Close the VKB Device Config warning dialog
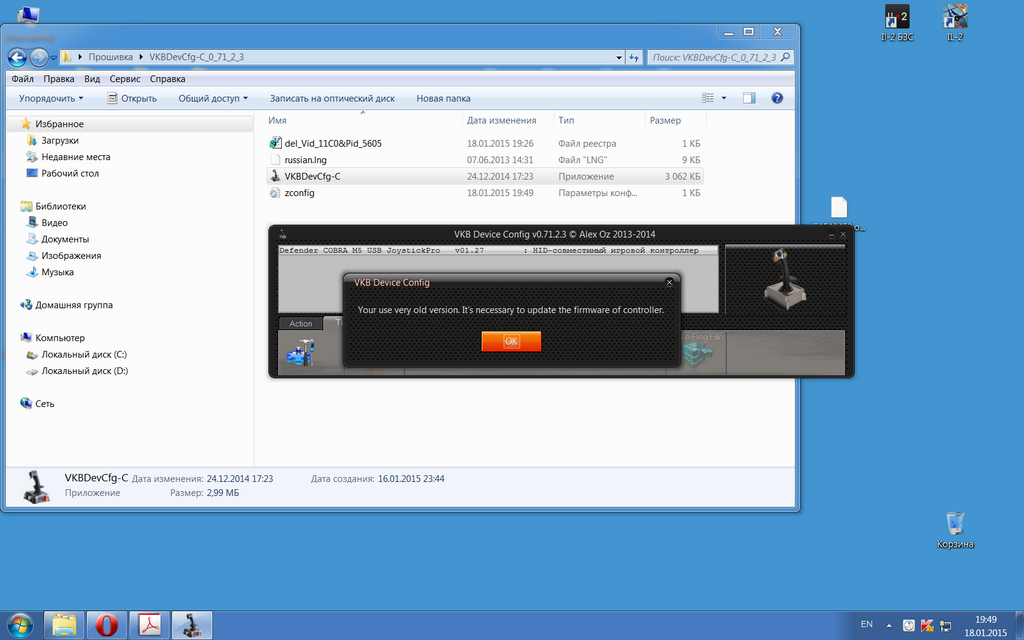Image resolution: width=1024 pixels, height=640 pixels. point(669,283)
